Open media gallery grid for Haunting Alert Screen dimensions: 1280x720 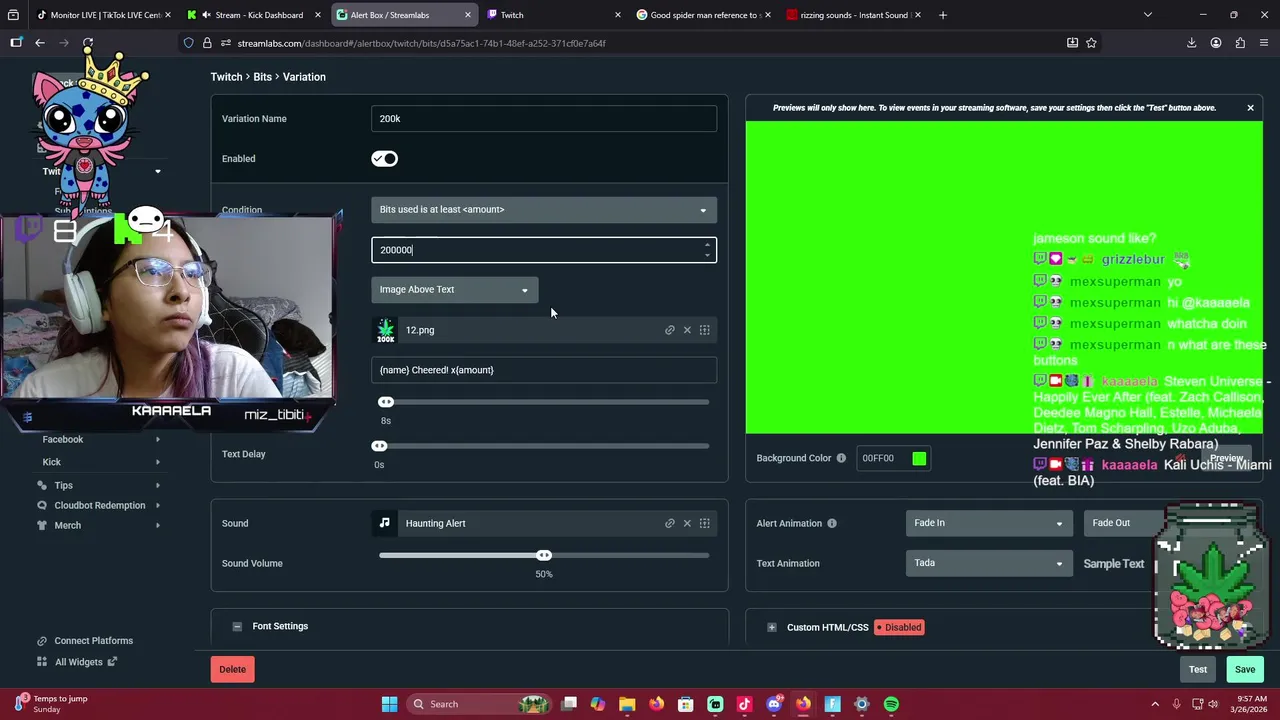click(x=705, y=523)
